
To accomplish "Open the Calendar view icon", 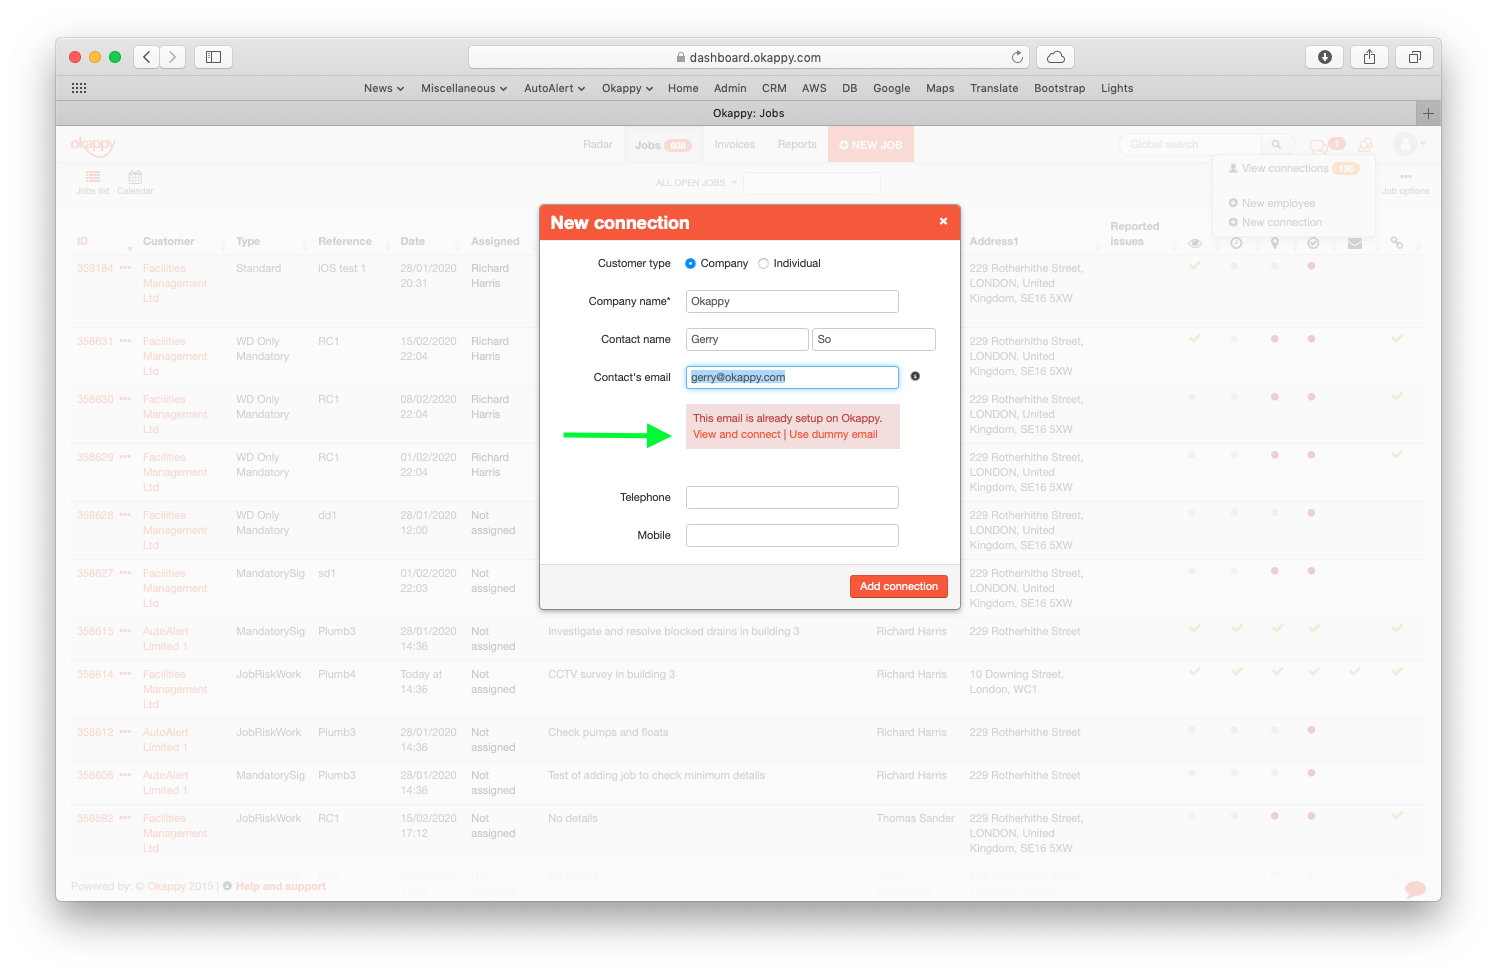I will pyautogui.click(x=135, y=177).
